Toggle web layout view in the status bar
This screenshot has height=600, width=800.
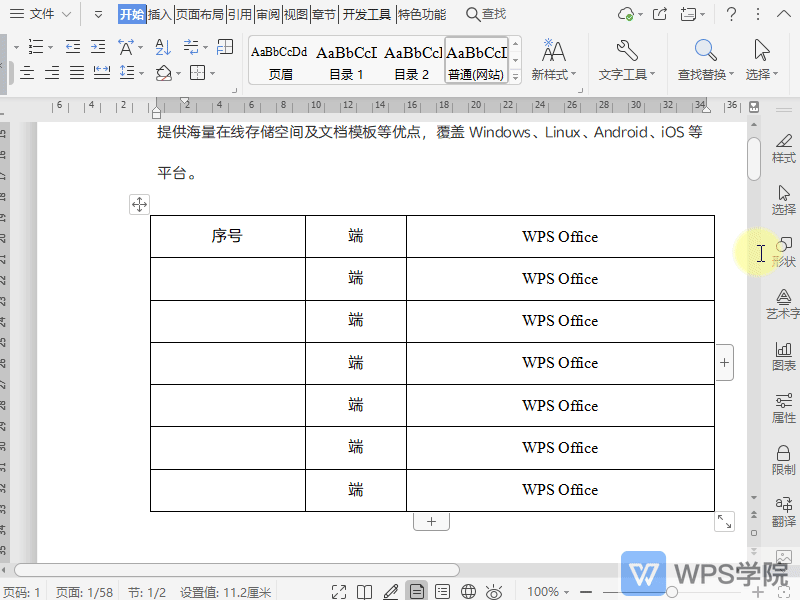pos(469,591)
